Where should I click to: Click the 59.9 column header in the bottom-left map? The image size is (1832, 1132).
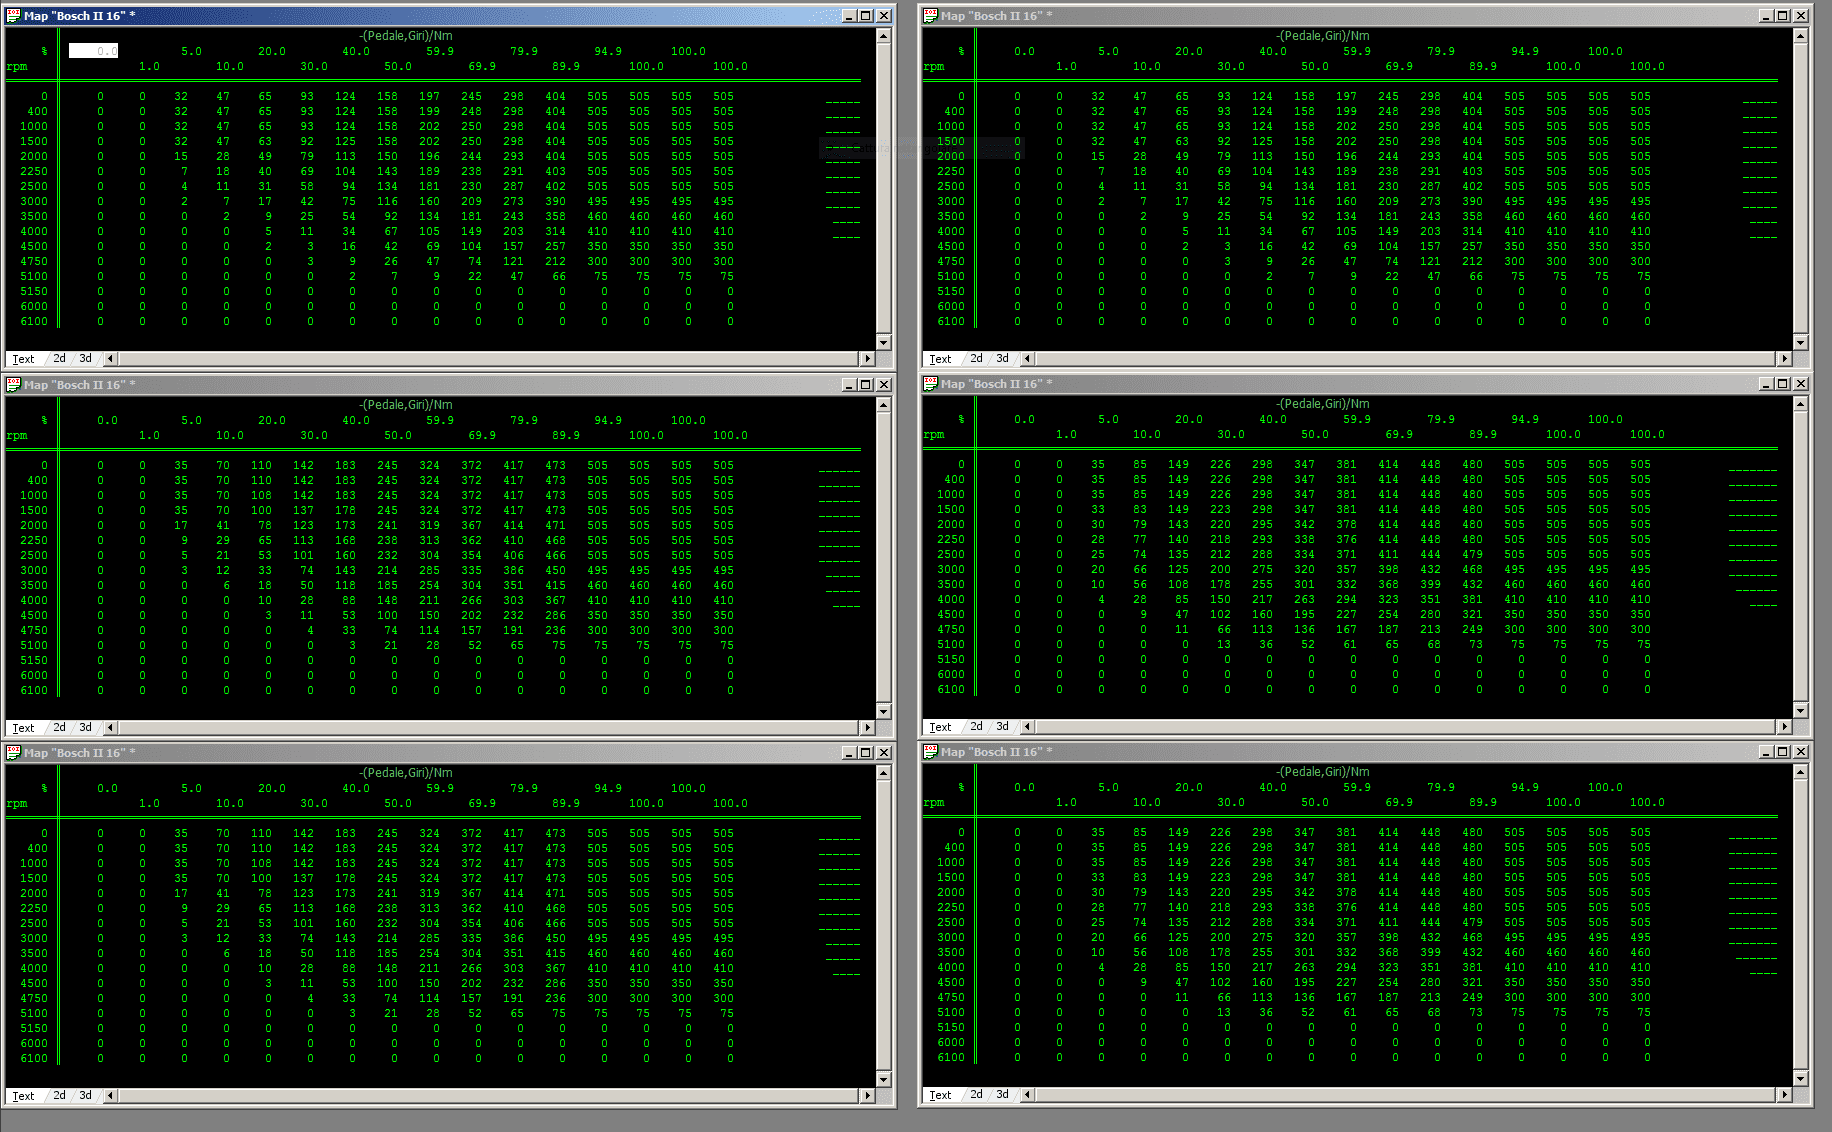[440, 789]
